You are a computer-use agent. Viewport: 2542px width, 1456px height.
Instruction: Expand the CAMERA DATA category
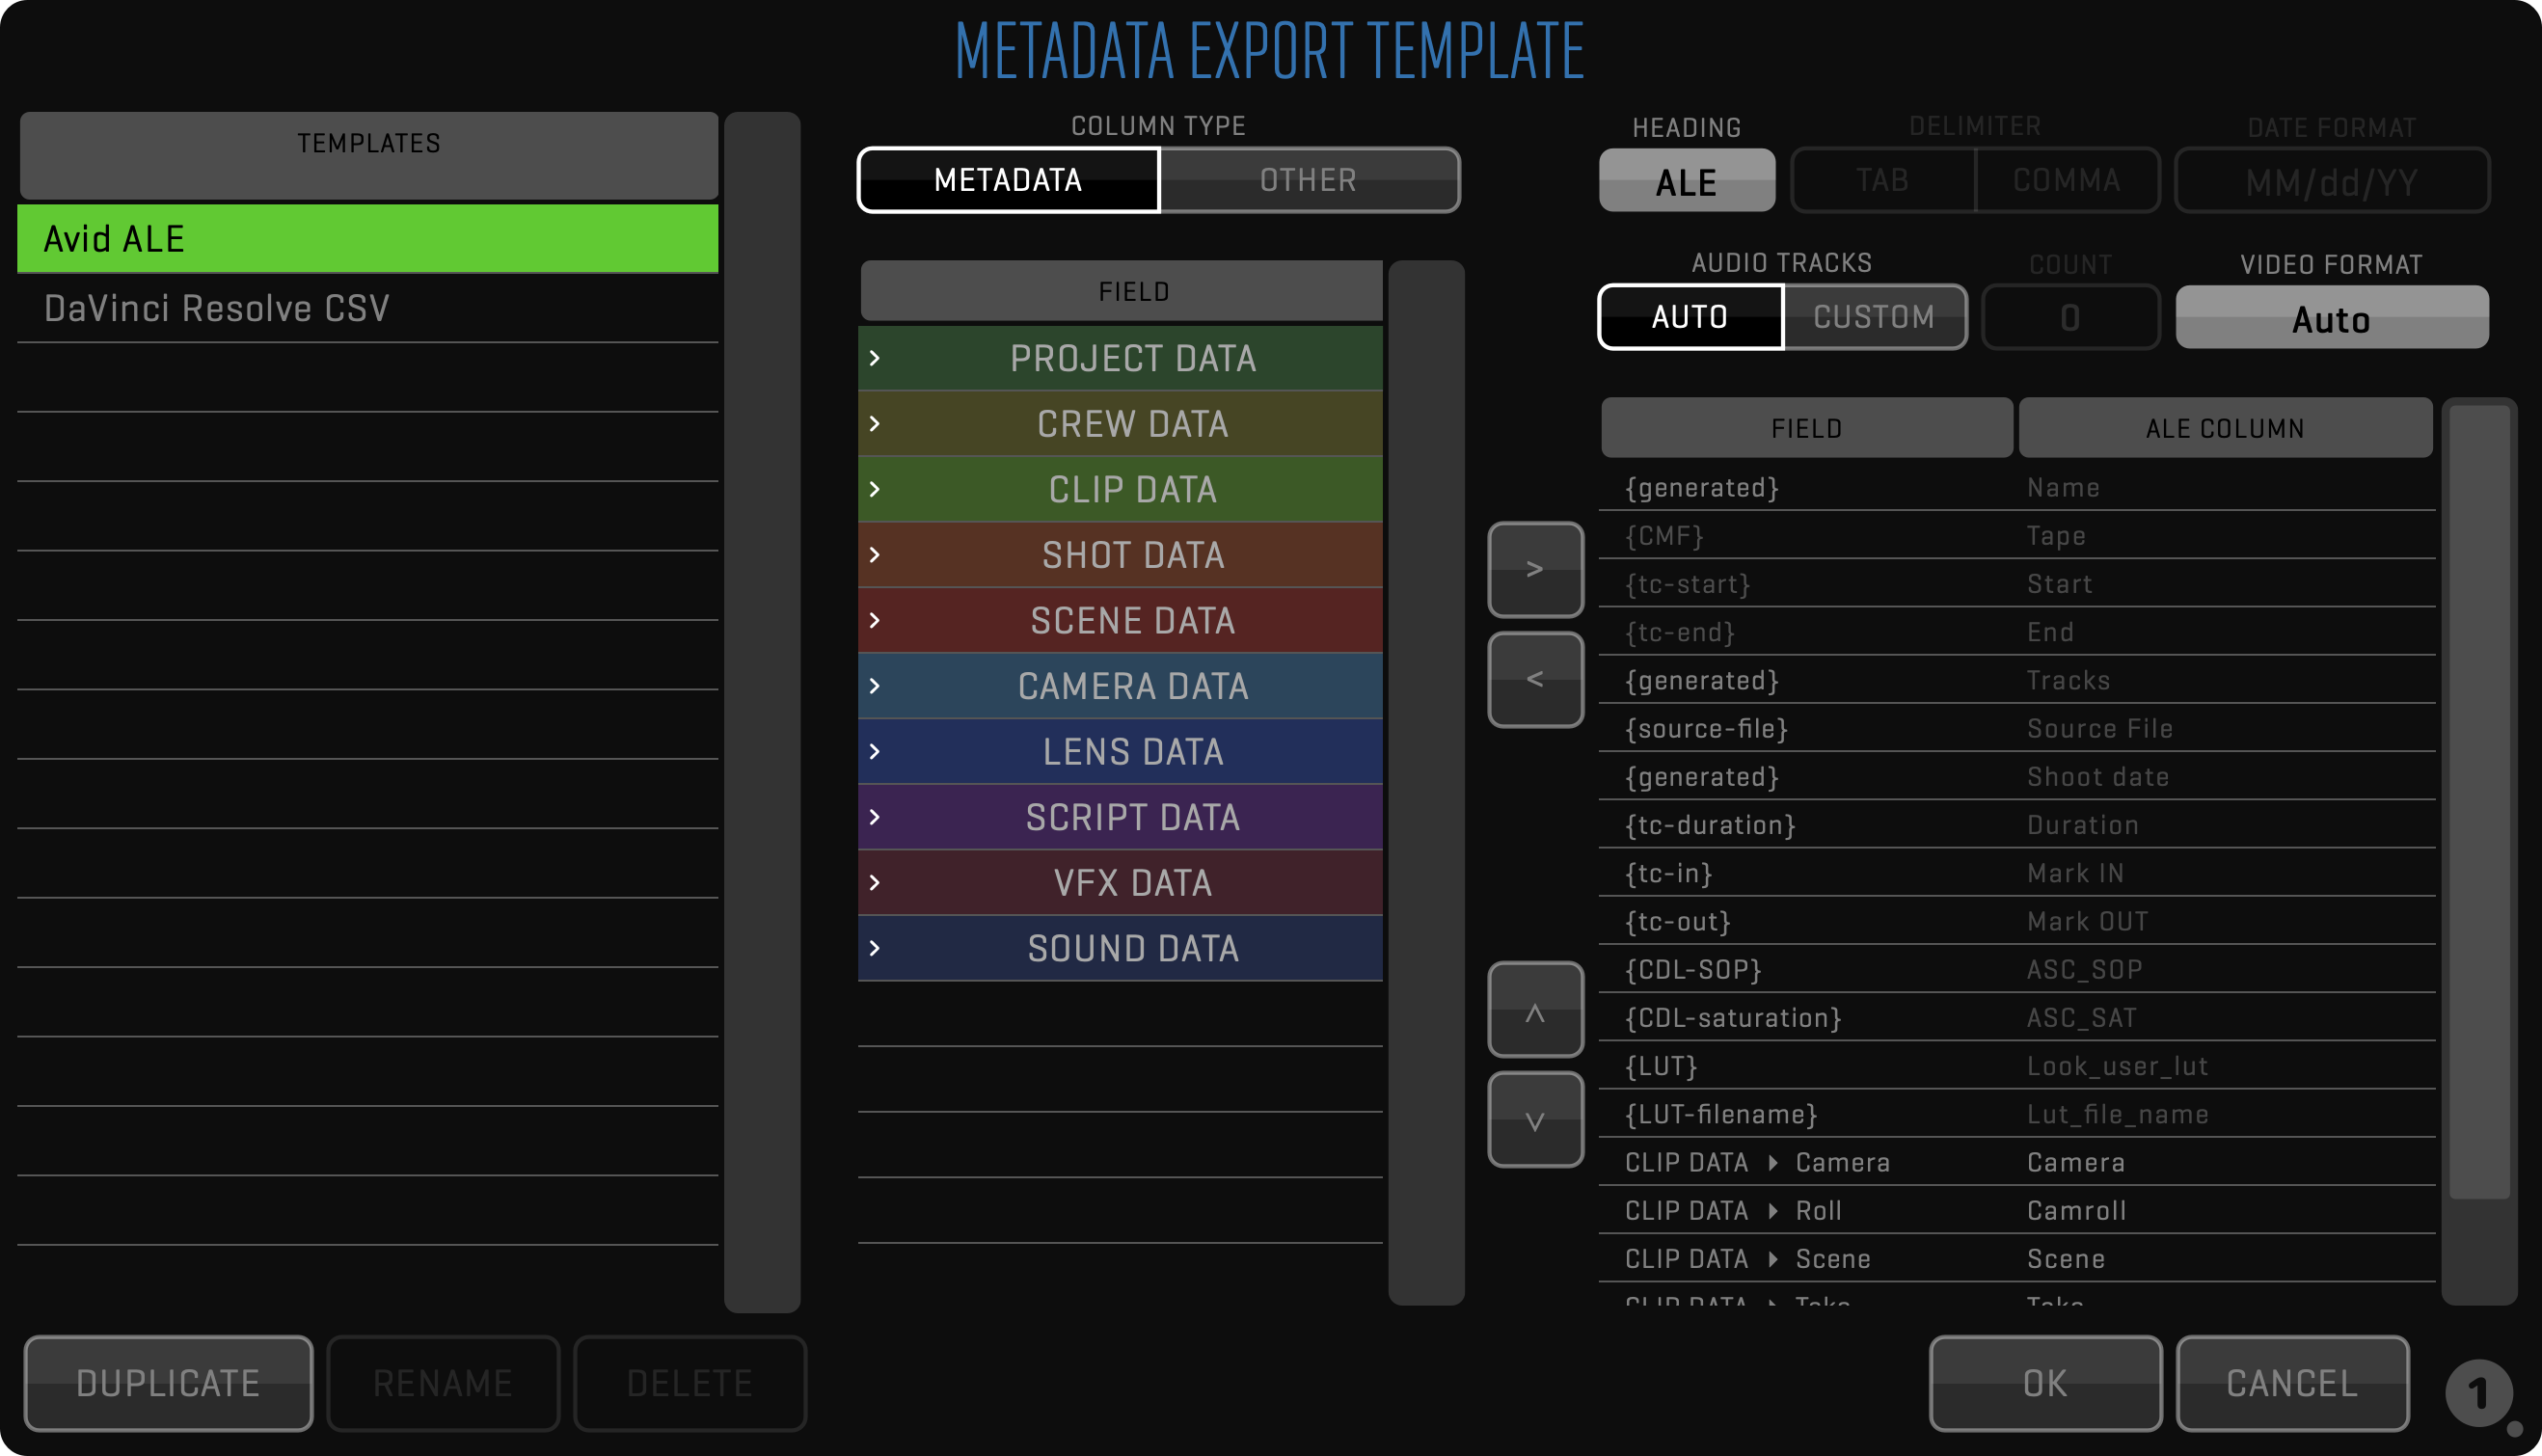tap(875, 686)
